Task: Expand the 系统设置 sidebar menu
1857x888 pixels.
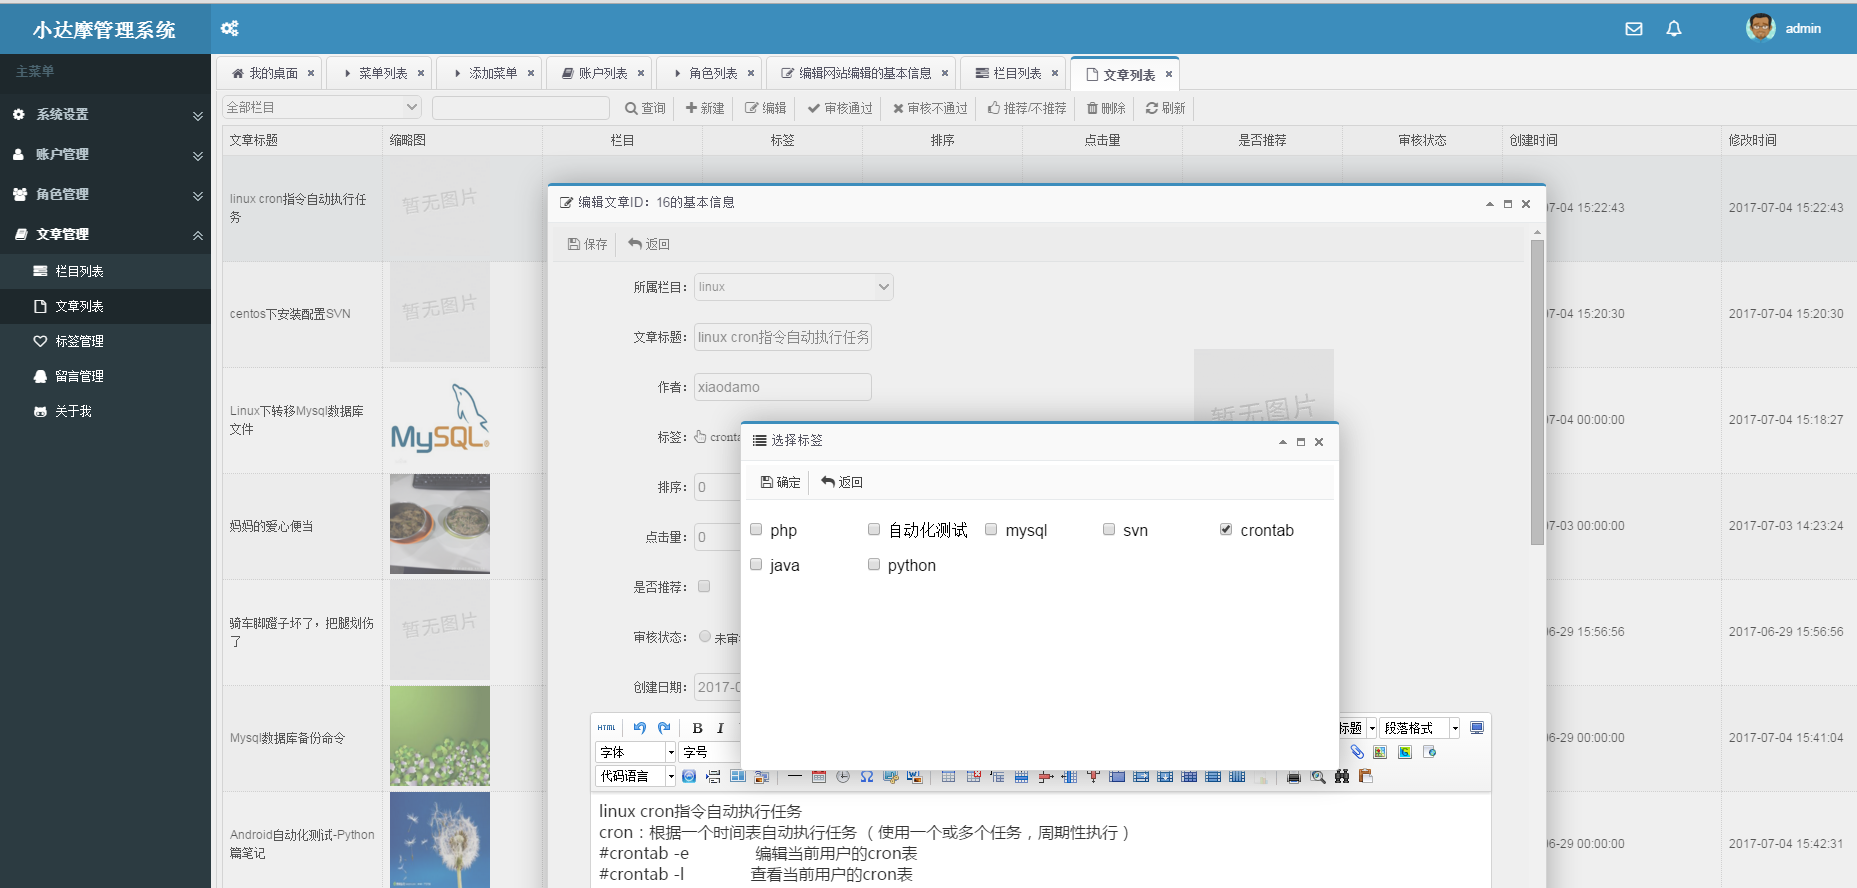Action: click(105, 114)
